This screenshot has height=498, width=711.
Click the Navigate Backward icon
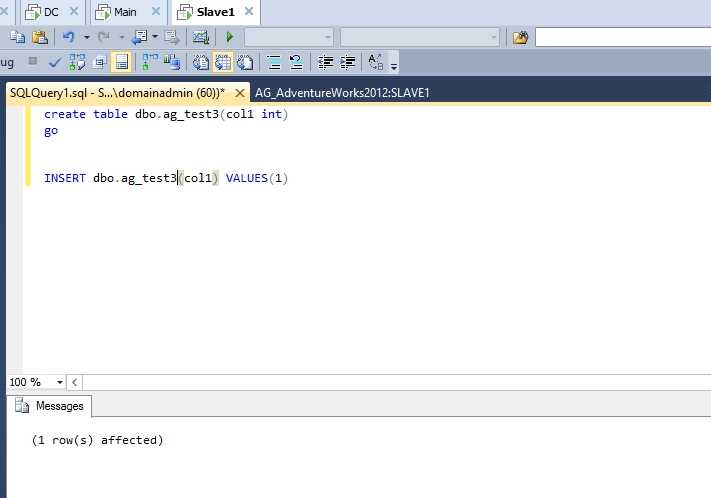coord(139,37)
